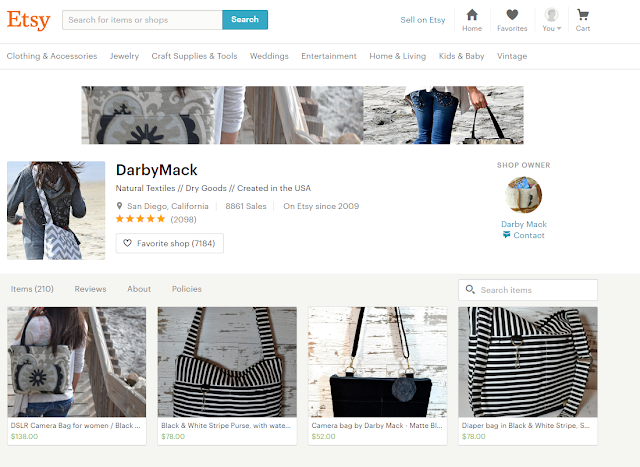This screenshot has width=640, height=467.
Task: Open the (2098) review count
Action: (183, 220)
